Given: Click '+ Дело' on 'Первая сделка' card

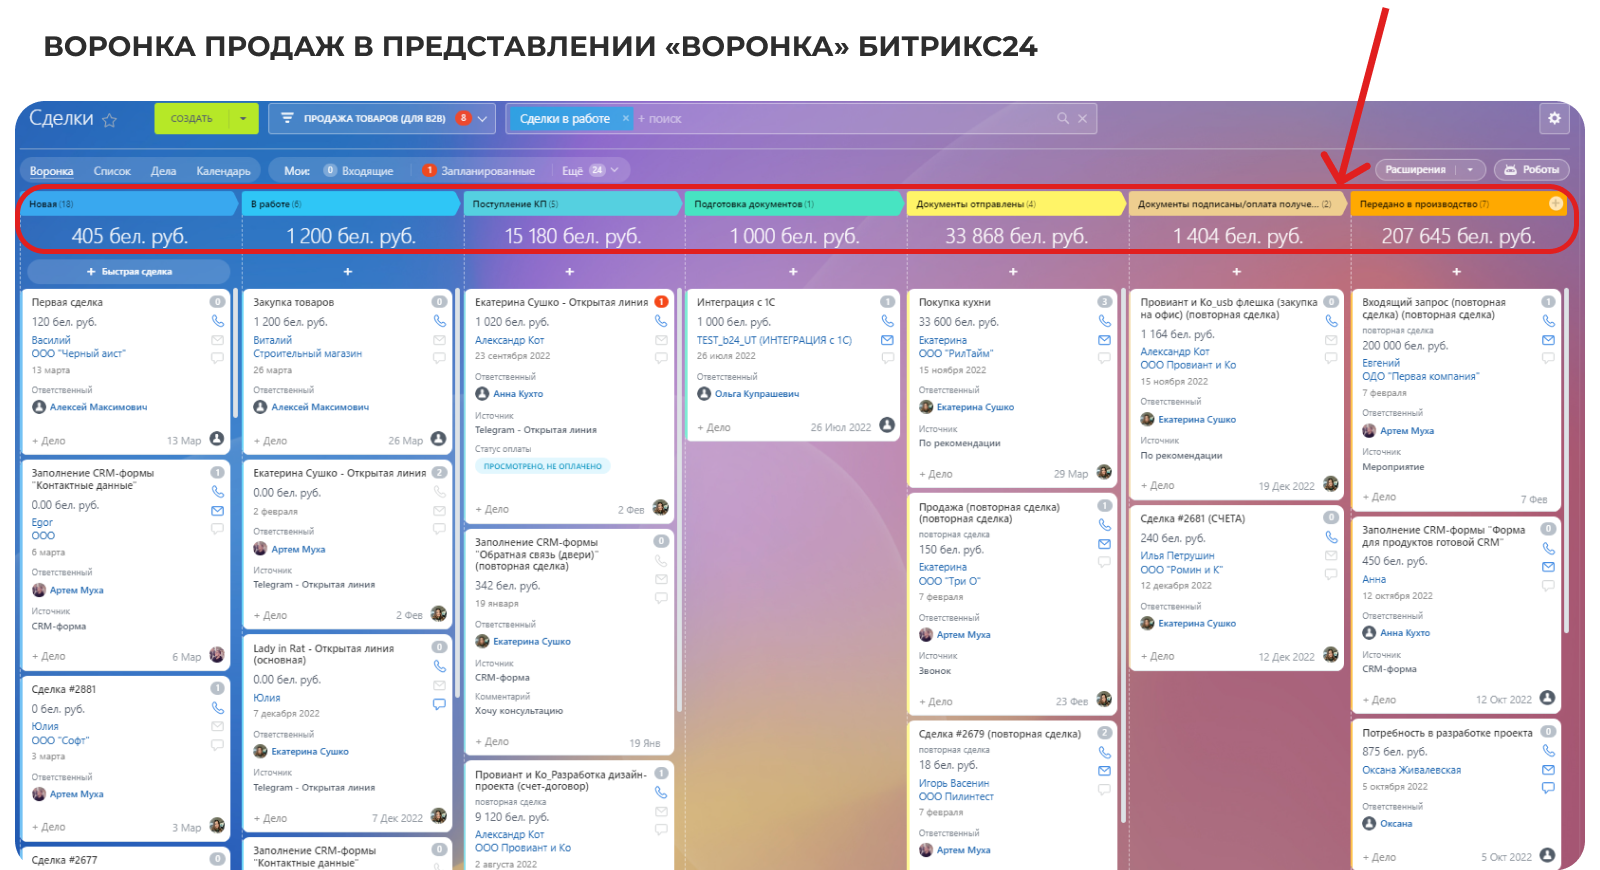Looking at the screenshot, I should tap(49, 441).
